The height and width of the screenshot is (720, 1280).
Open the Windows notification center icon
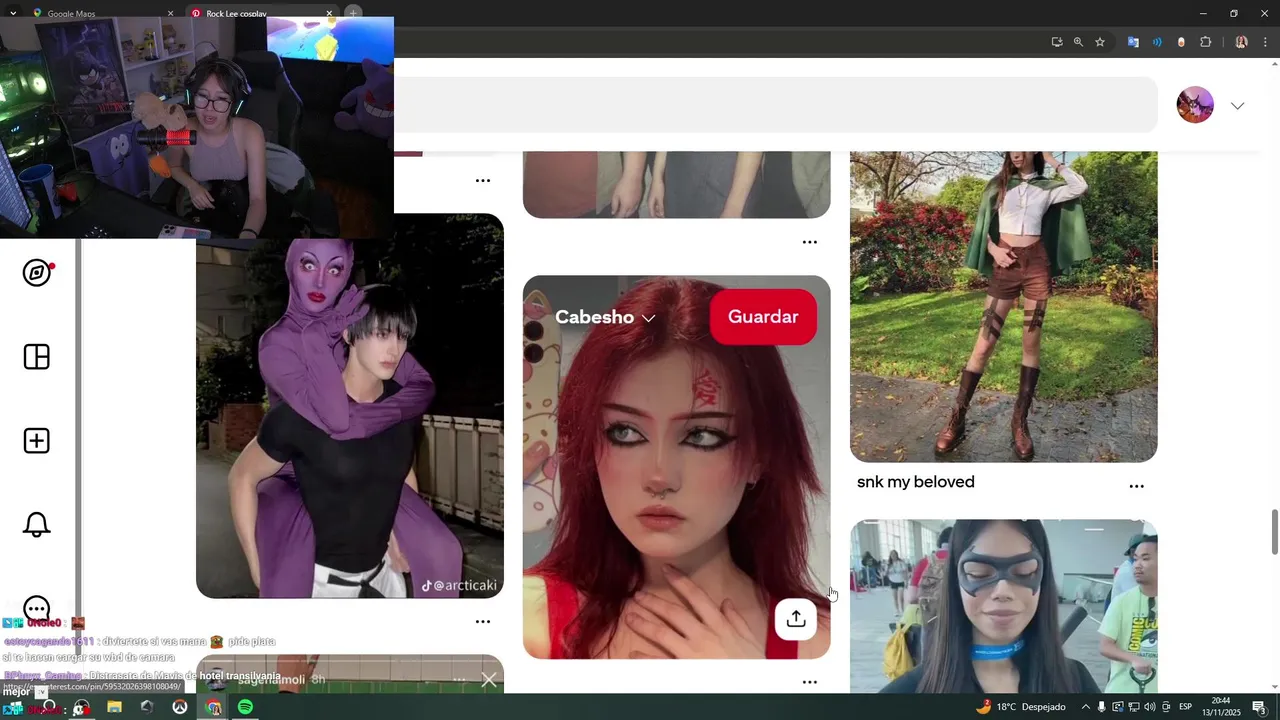[x=1259, y=707]
